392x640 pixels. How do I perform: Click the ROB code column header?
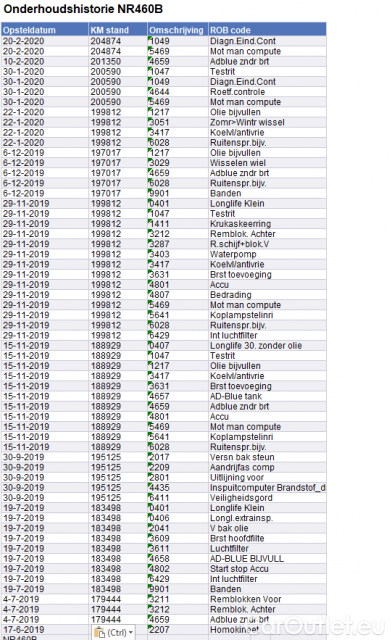(267, 30)
